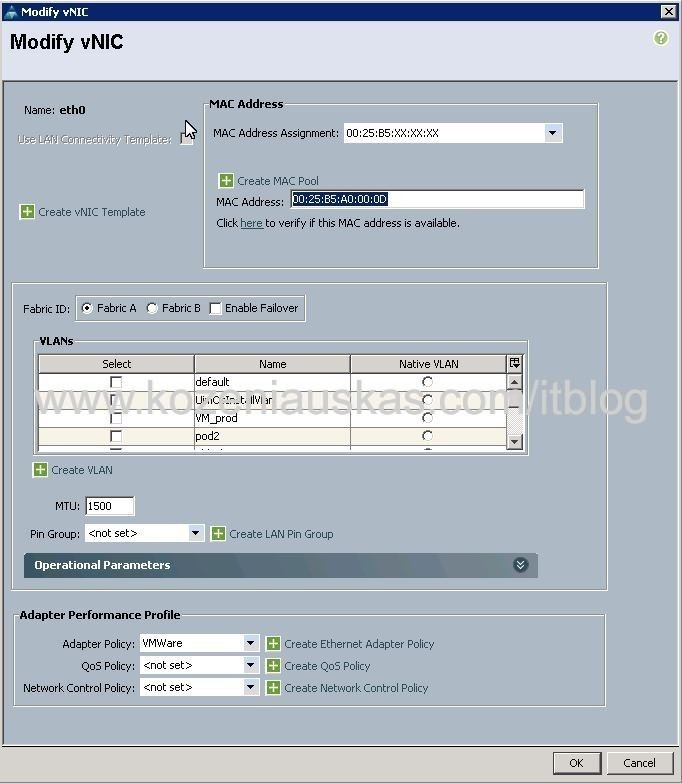
Task: Click the Create VLAN plus icon
Action: pyautogui.click(x=40, y=470)
